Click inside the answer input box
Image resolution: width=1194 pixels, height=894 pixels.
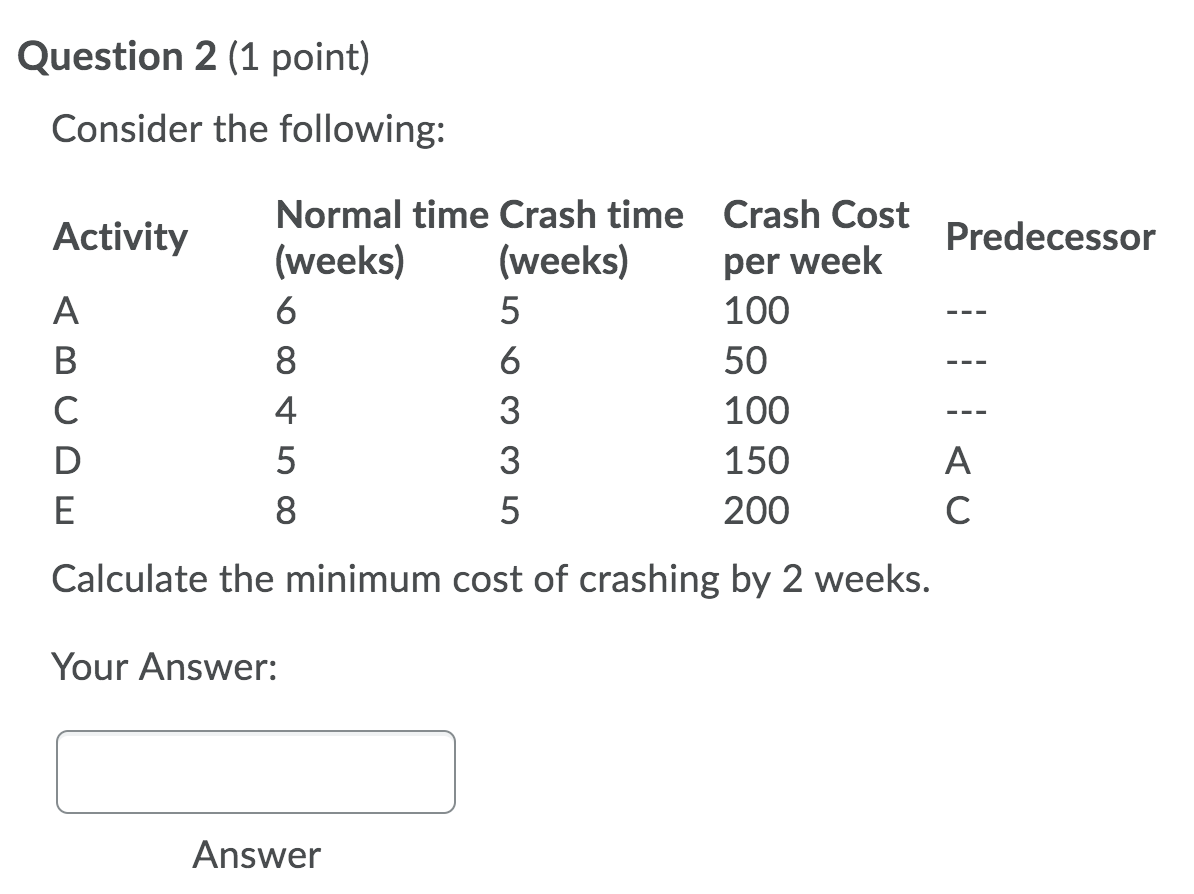coord(255,772)
